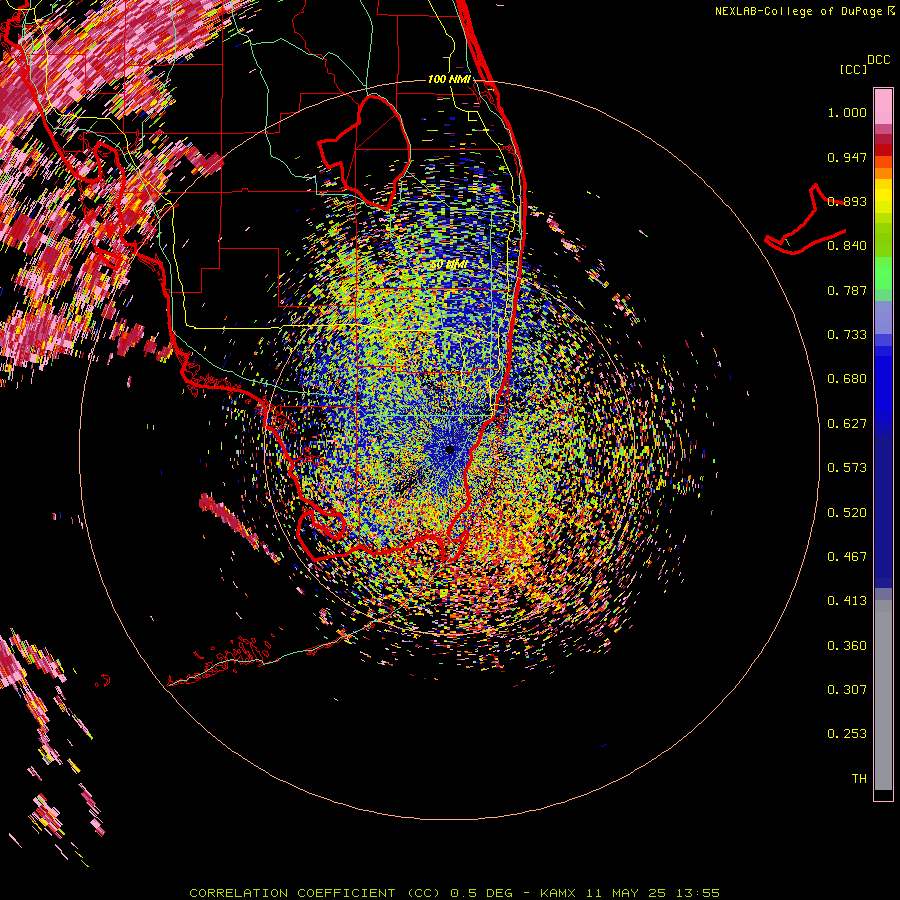
Task: Select the 0.733 legend value
Action: (847, 335)
